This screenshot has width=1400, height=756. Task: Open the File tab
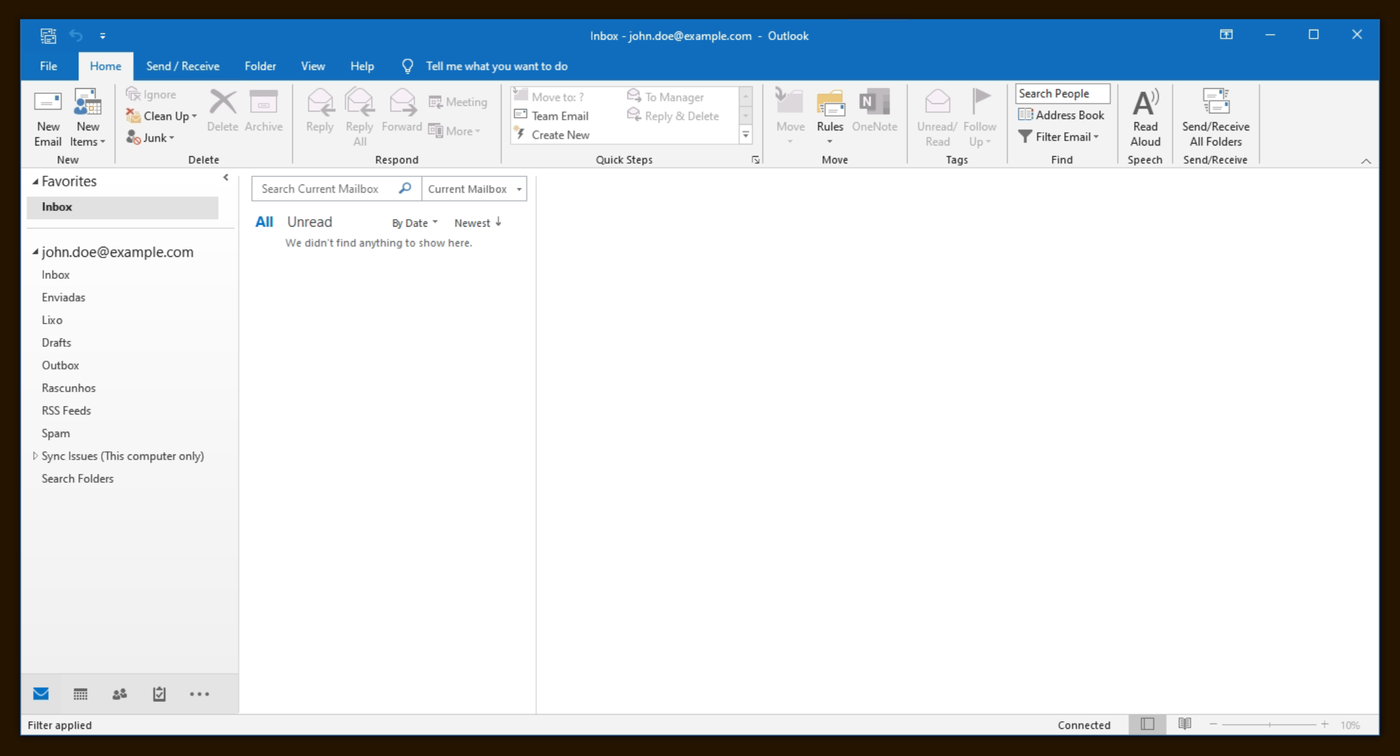(x=48, y=66)
